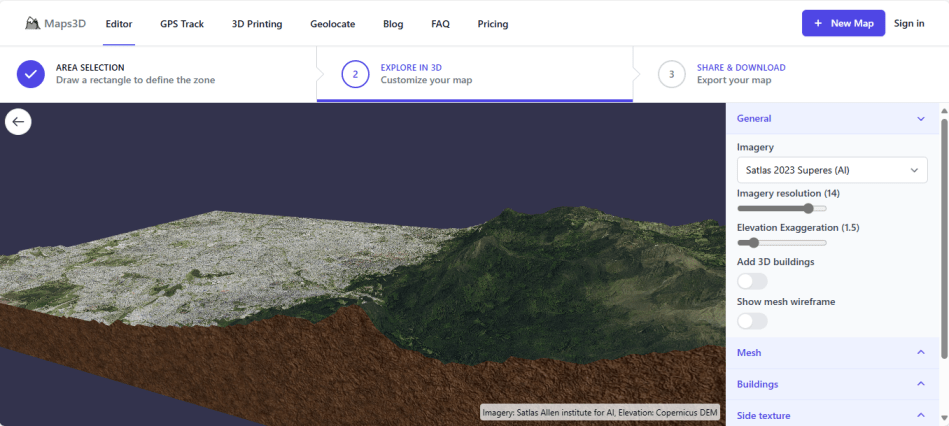Click the Sign in link

[909, 23]
